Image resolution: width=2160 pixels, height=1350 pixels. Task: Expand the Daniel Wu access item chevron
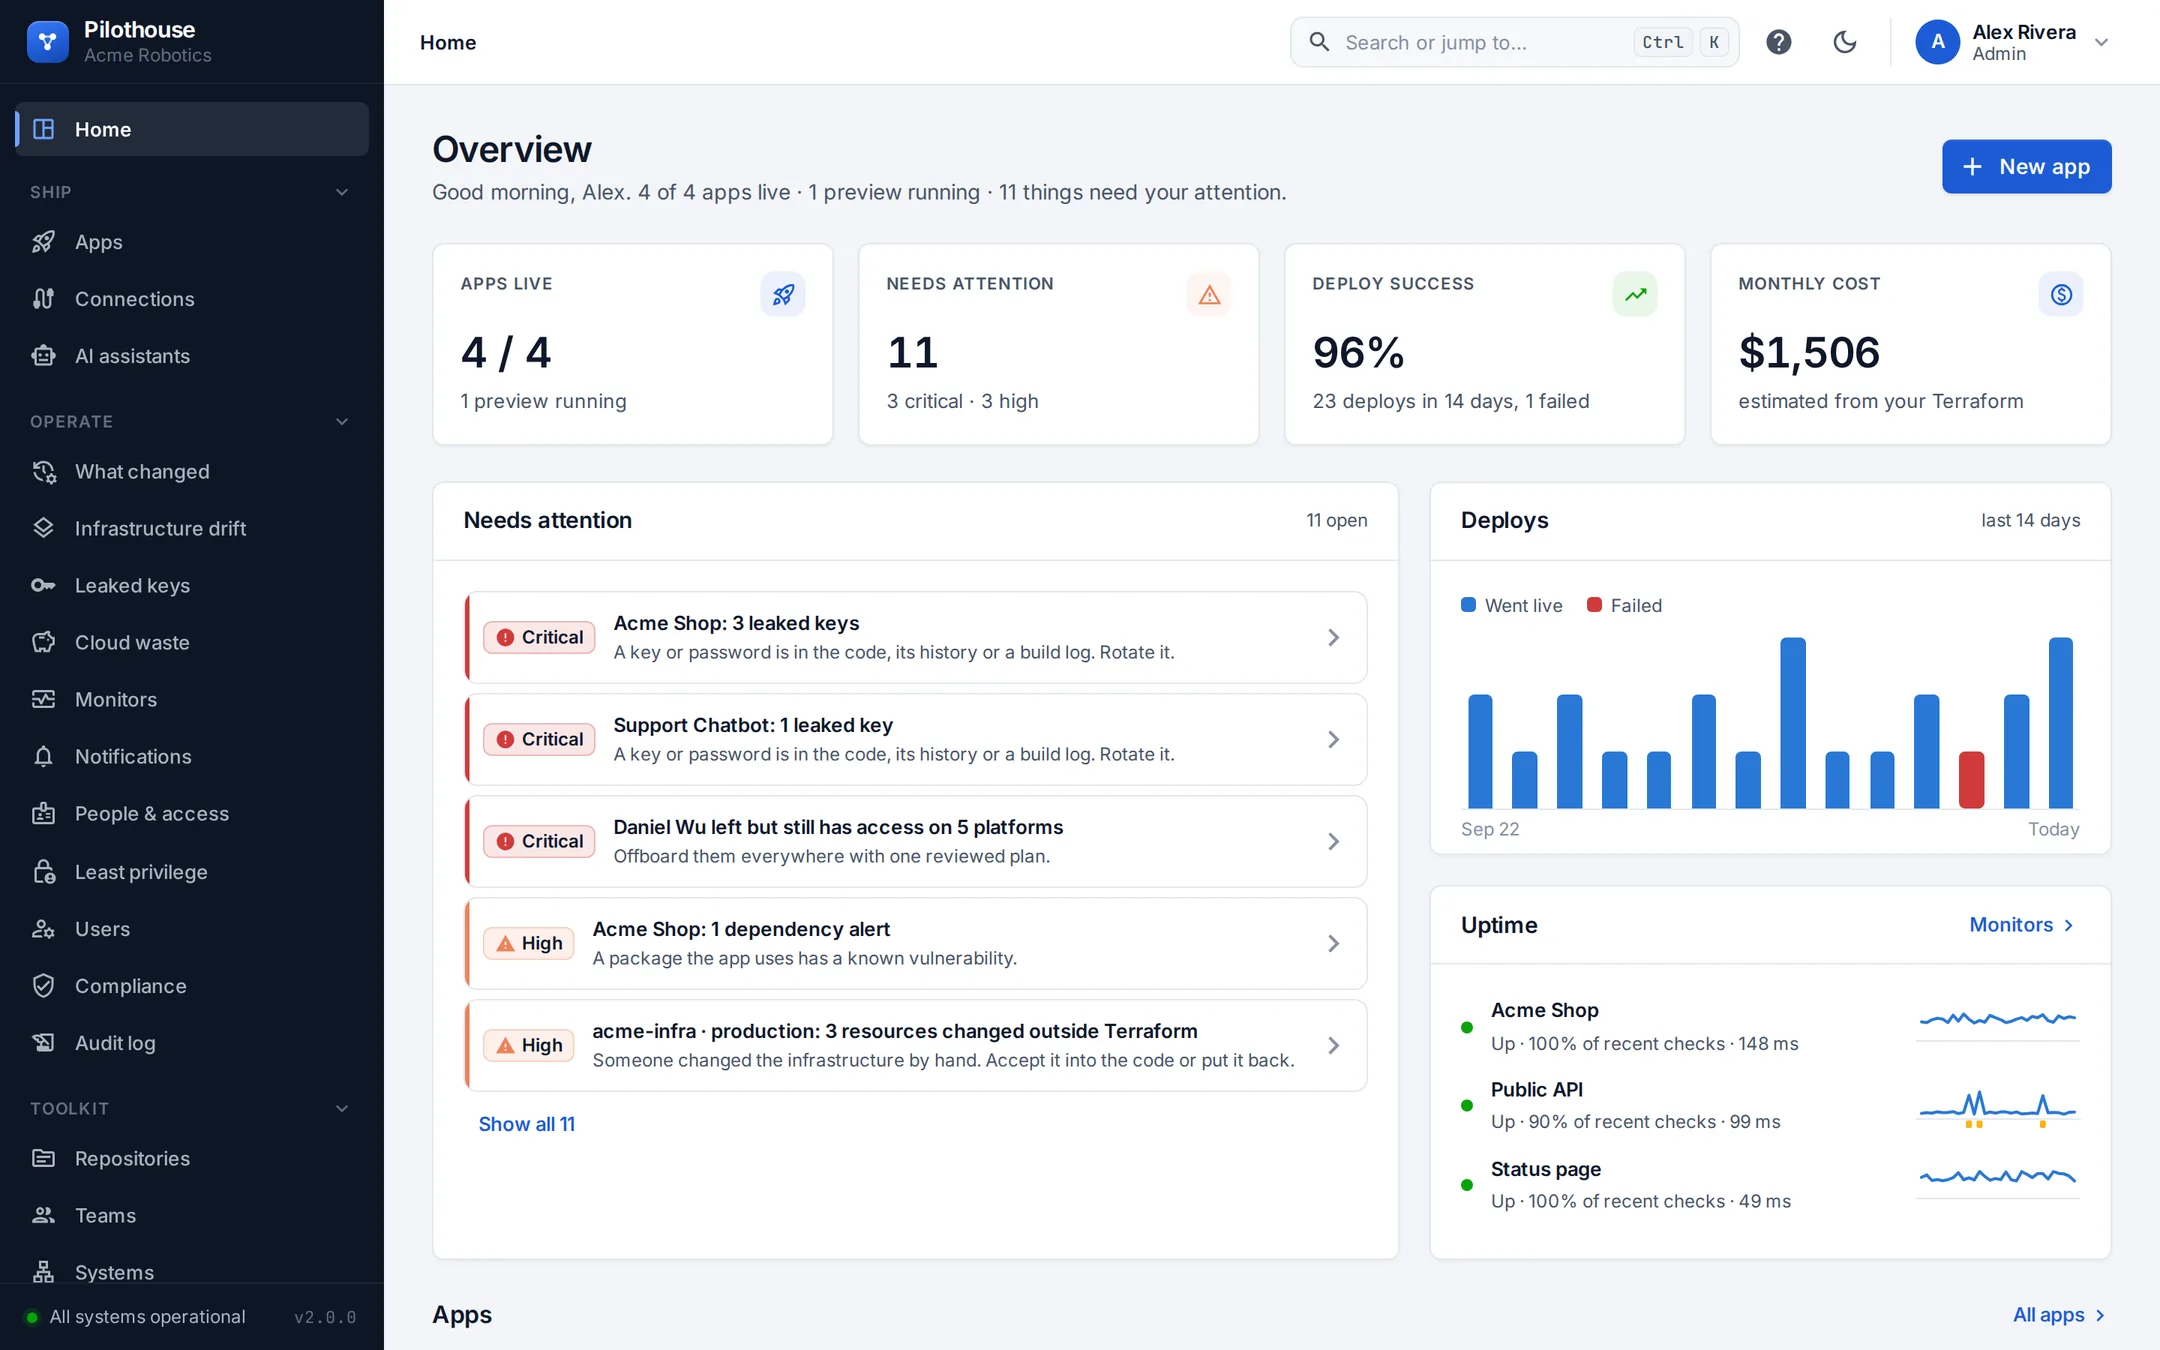pos(1333,841)
